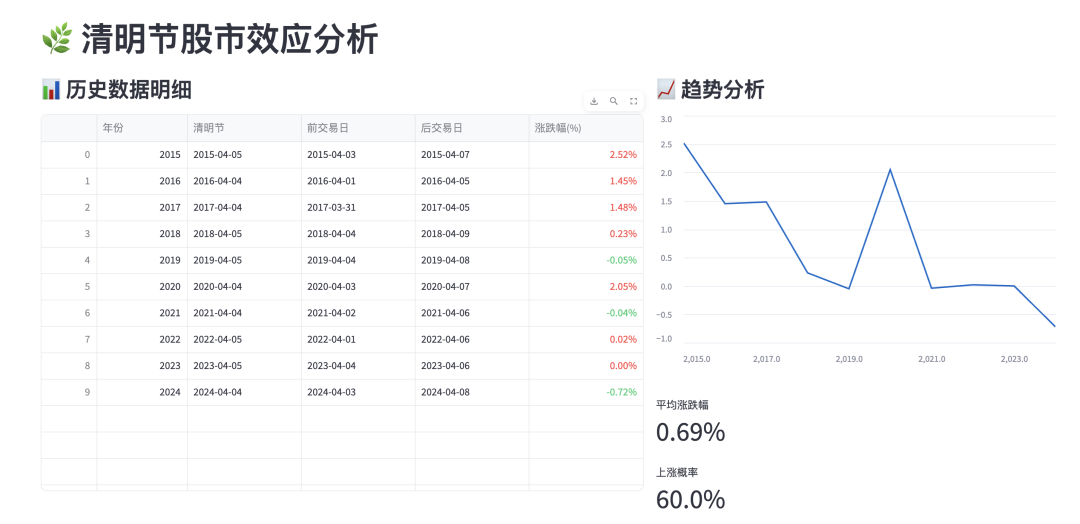Select the 1.48% cell for 2017
1080x524 pixels.
(x=586, y=207)
